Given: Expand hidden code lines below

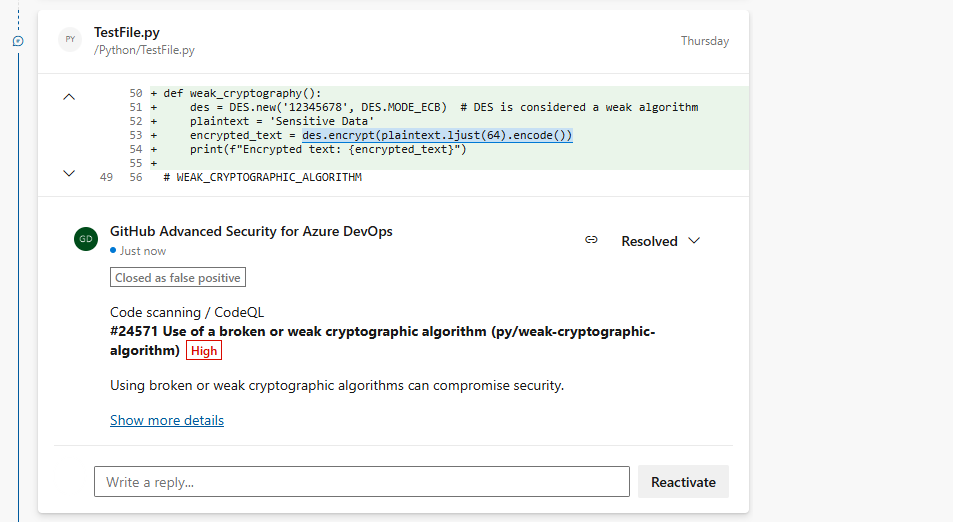Looking at the screenshot, I should click(x=69, y=173).
